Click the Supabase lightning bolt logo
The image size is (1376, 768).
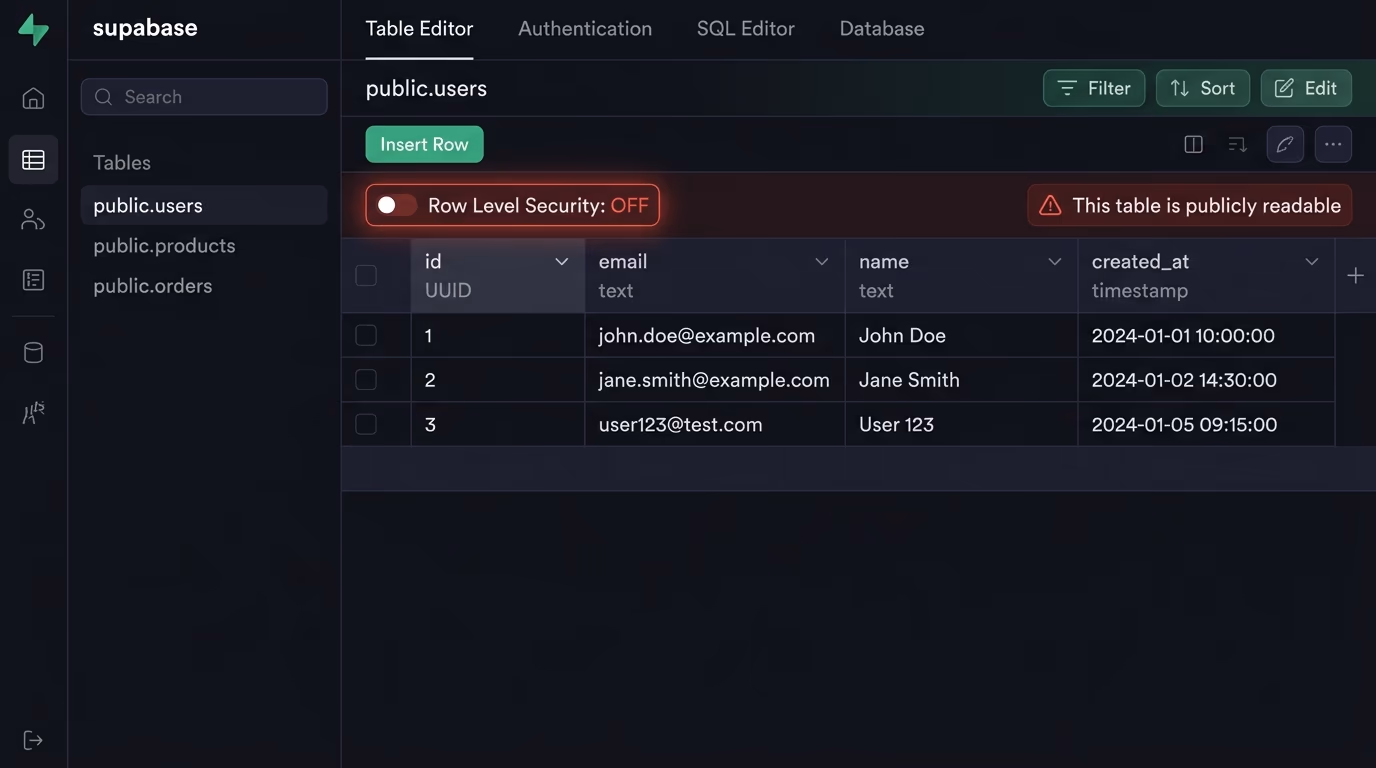coord(33,29)
